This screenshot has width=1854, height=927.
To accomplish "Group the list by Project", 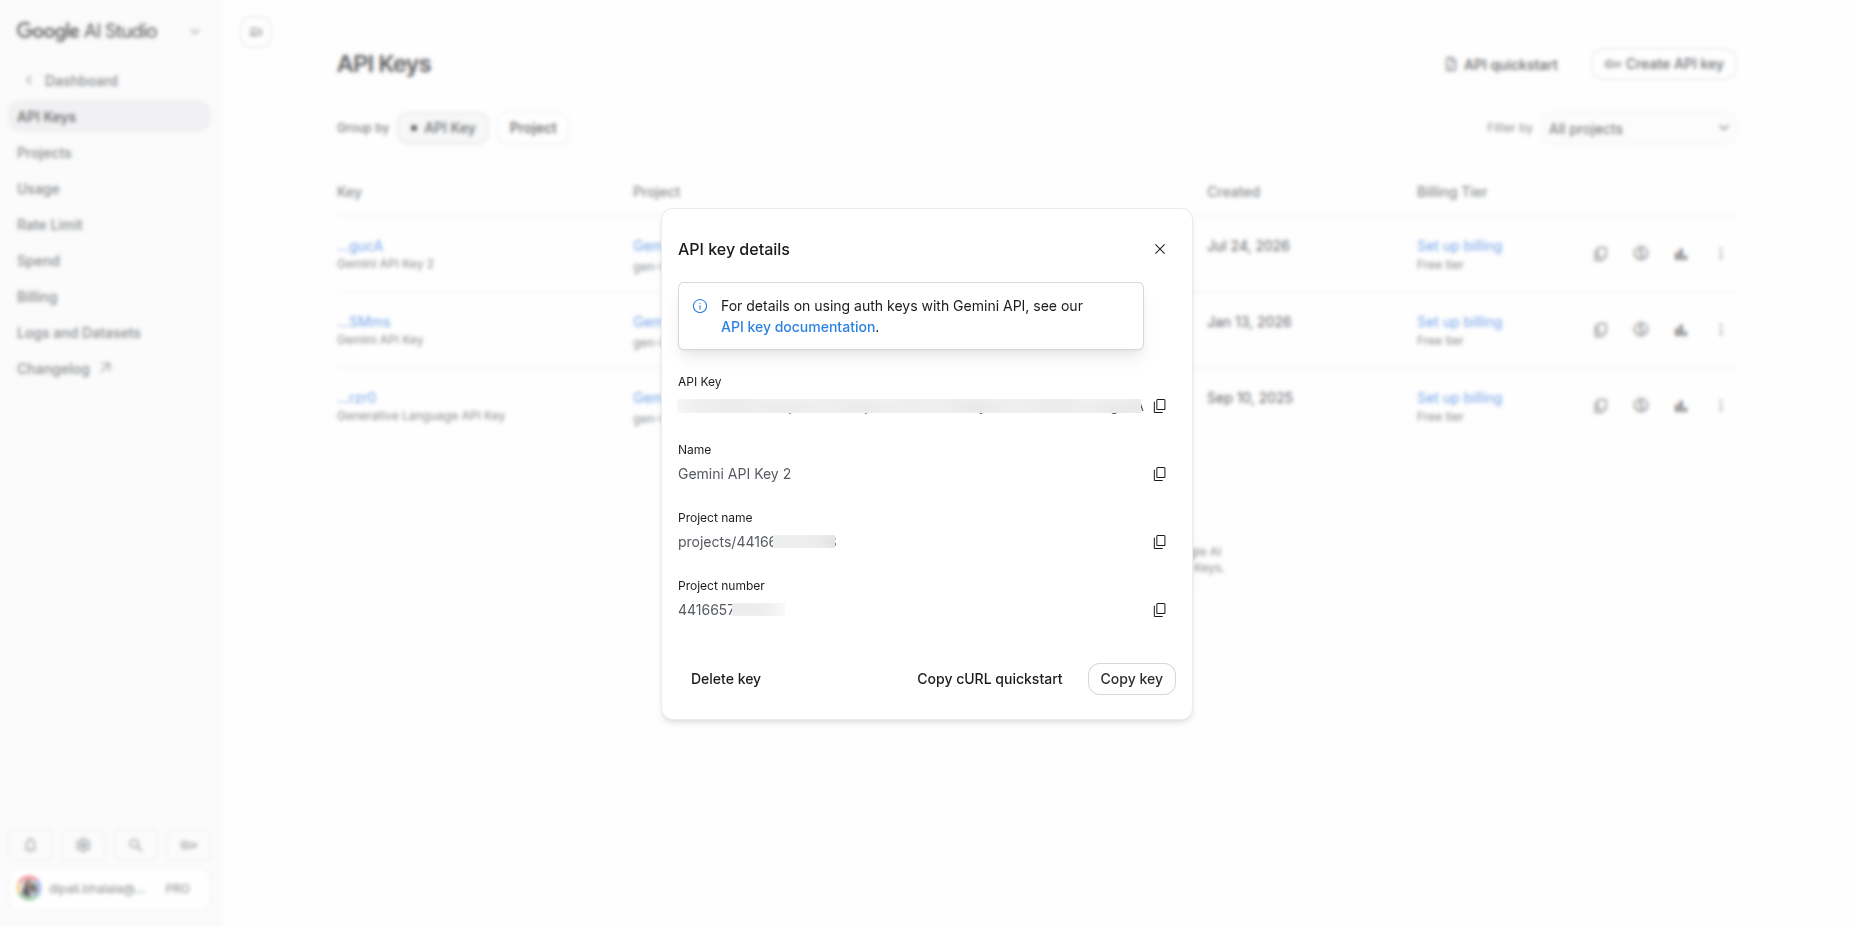I will pos(533,128).
